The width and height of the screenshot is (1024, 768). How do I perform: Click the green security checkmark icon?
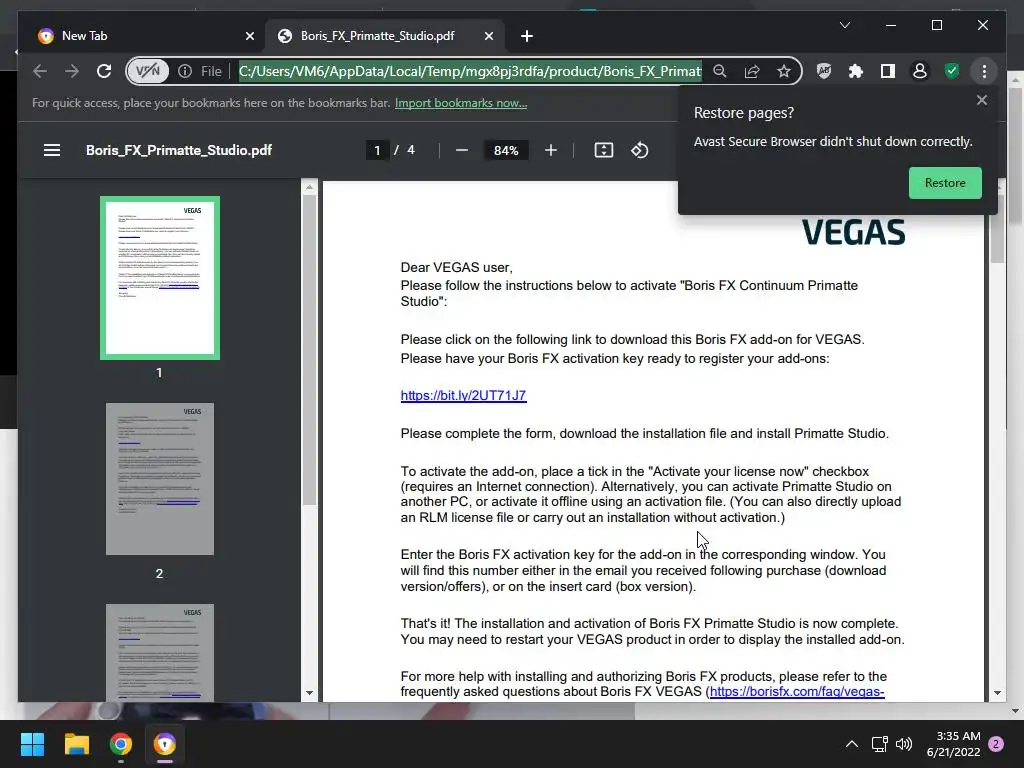click(x=952, y=71)
